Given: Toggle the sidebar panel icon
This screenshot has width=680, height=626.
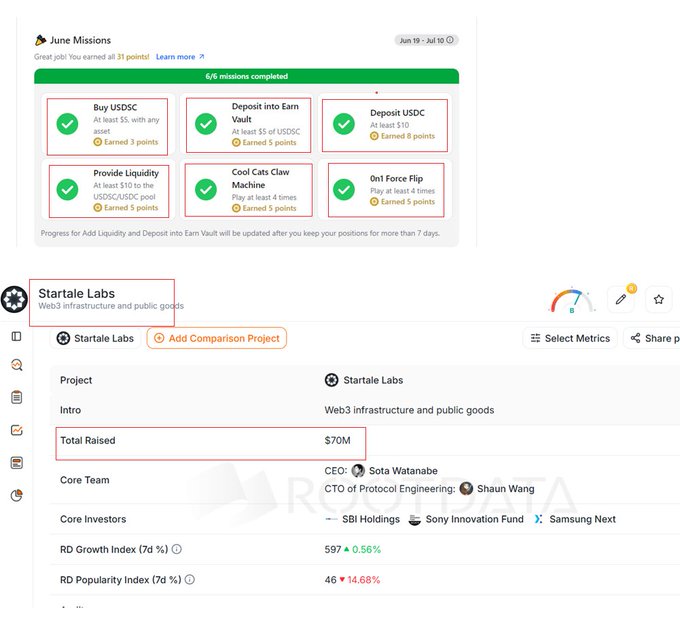Looking at the screenshot, I should pos(16,336).
